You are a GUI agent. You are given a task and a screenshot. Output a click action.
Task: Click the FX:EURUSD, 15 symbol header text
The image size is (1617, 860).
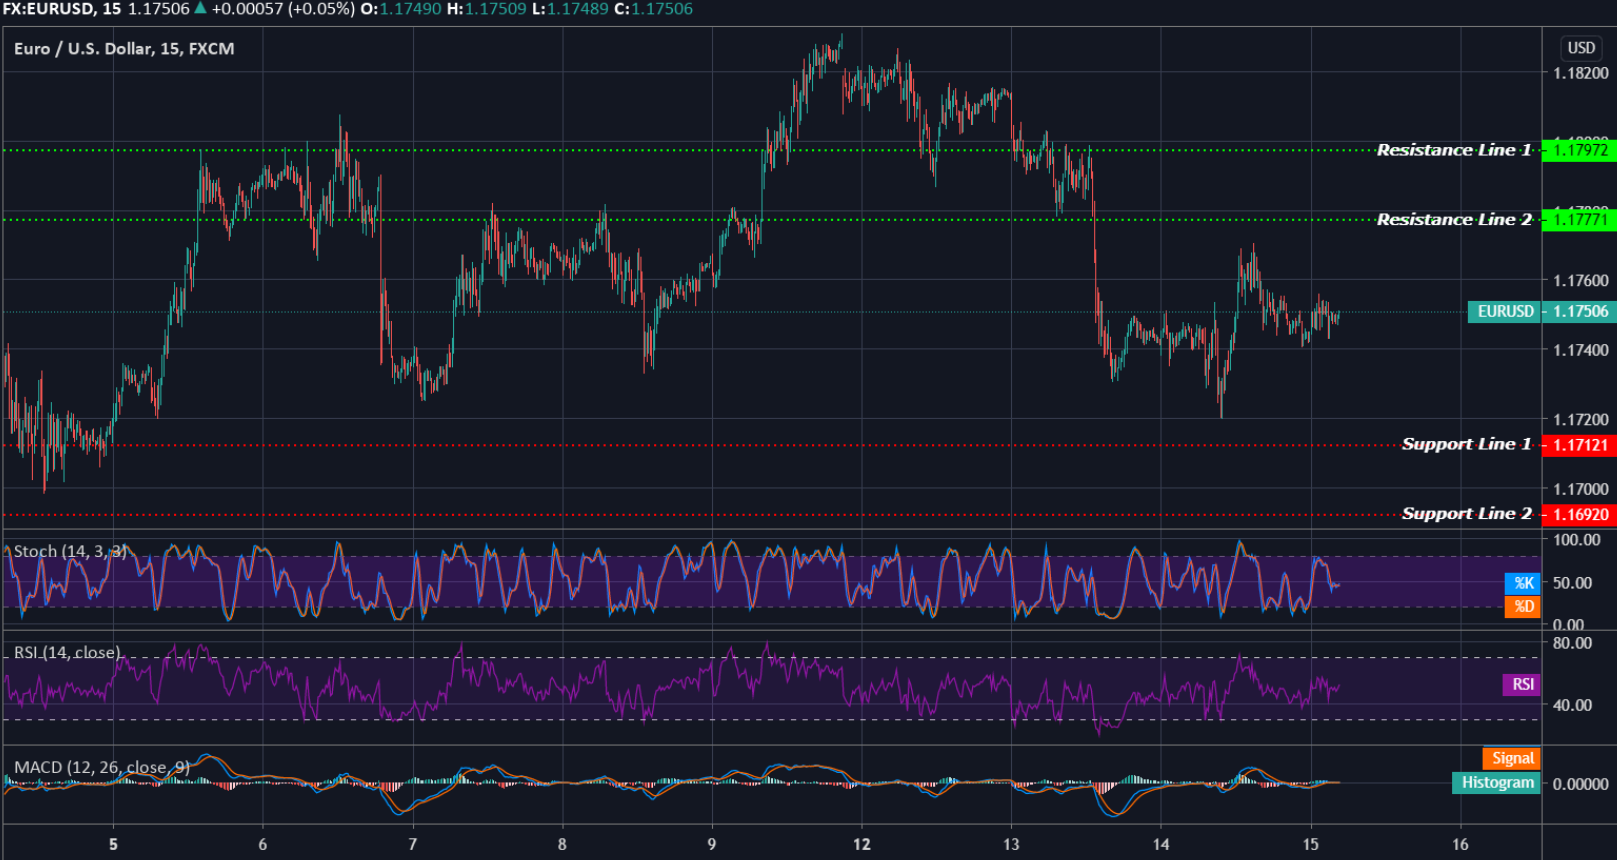[61, 9]
